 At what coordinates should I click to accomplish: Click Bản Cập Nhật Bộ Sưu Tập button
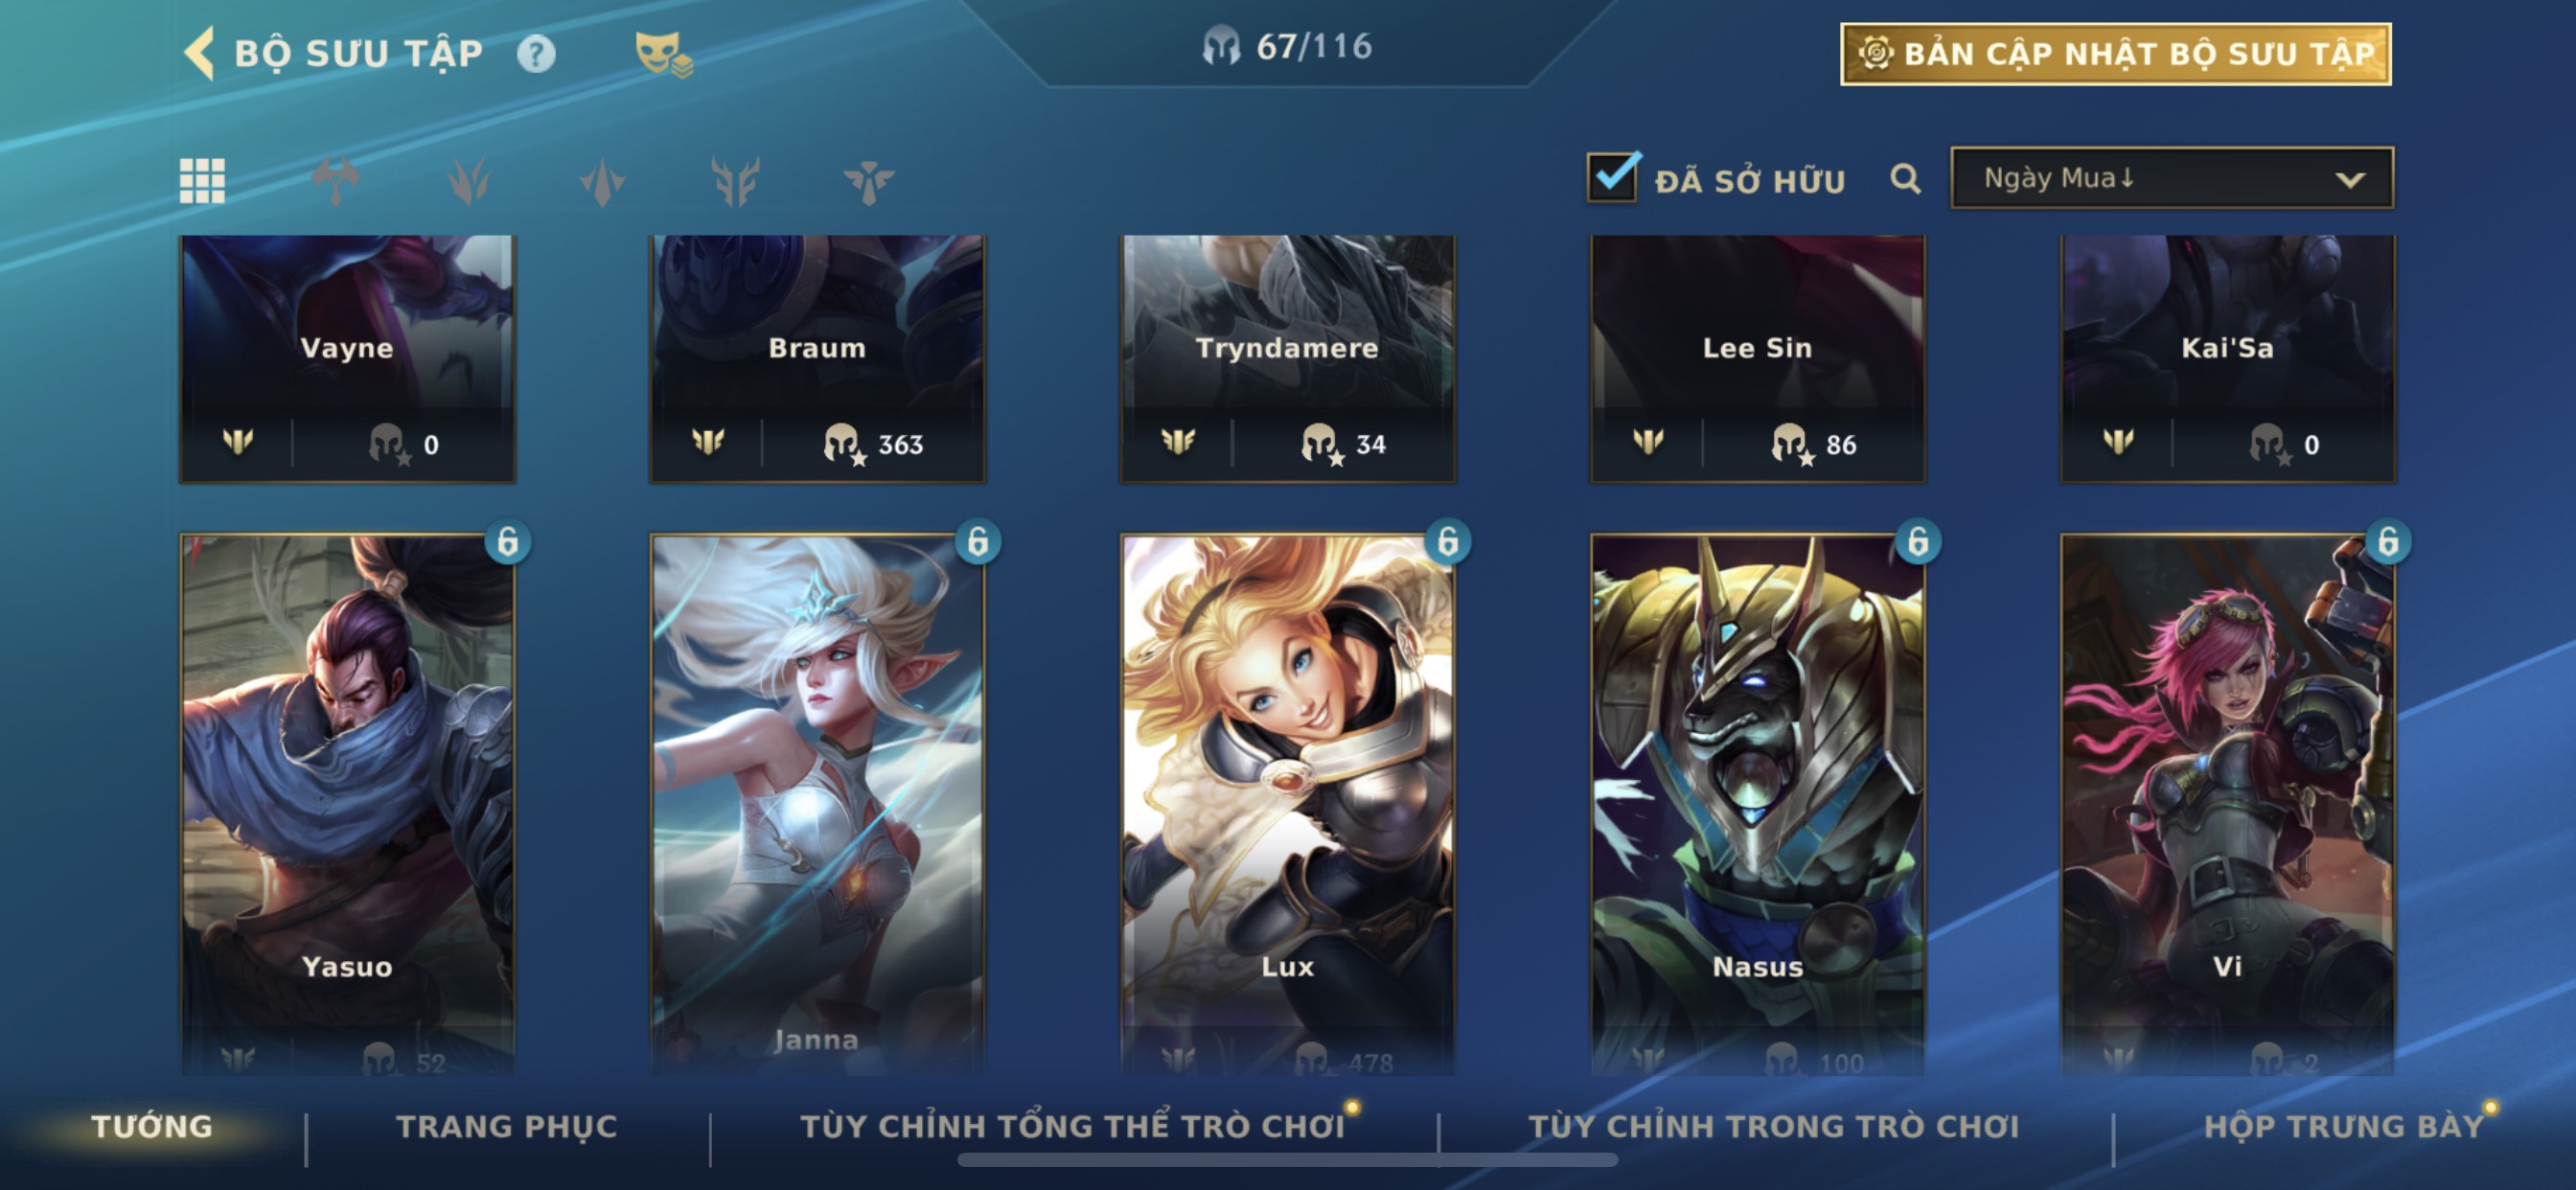[x=2116, y=54]
